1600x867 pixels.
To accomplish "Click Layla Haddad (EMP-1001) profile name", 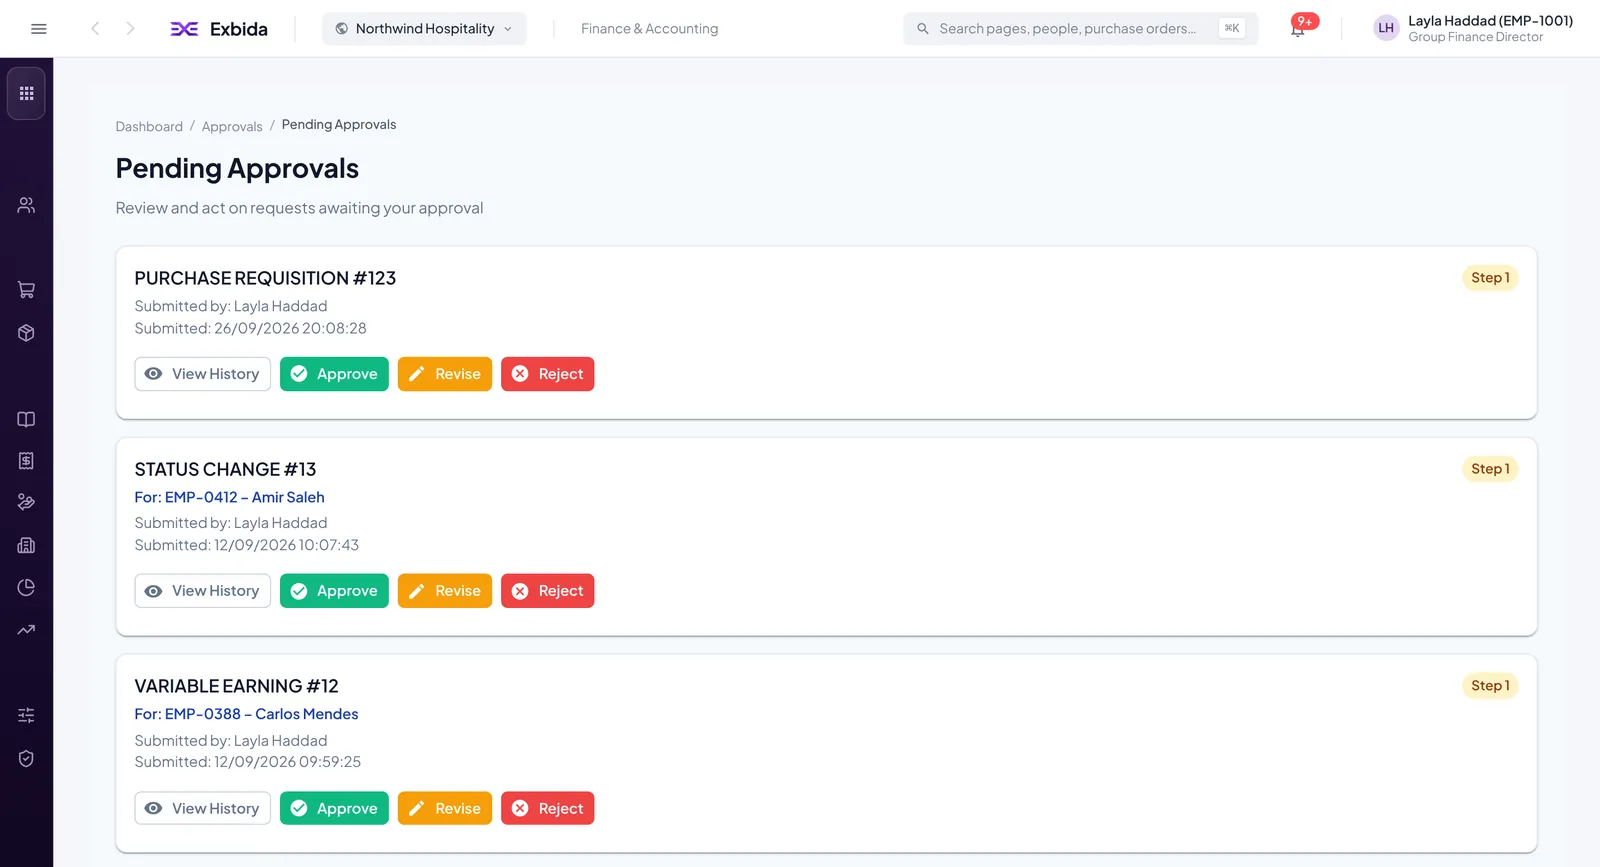I will 1490,21.
